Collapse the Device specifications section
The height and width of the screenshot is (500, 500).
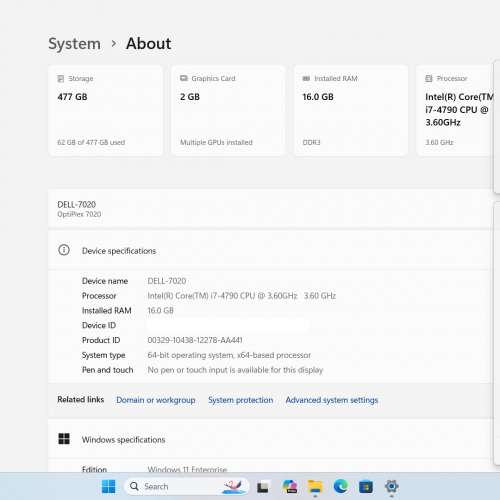pyautogui.click(x=271, y=250)
